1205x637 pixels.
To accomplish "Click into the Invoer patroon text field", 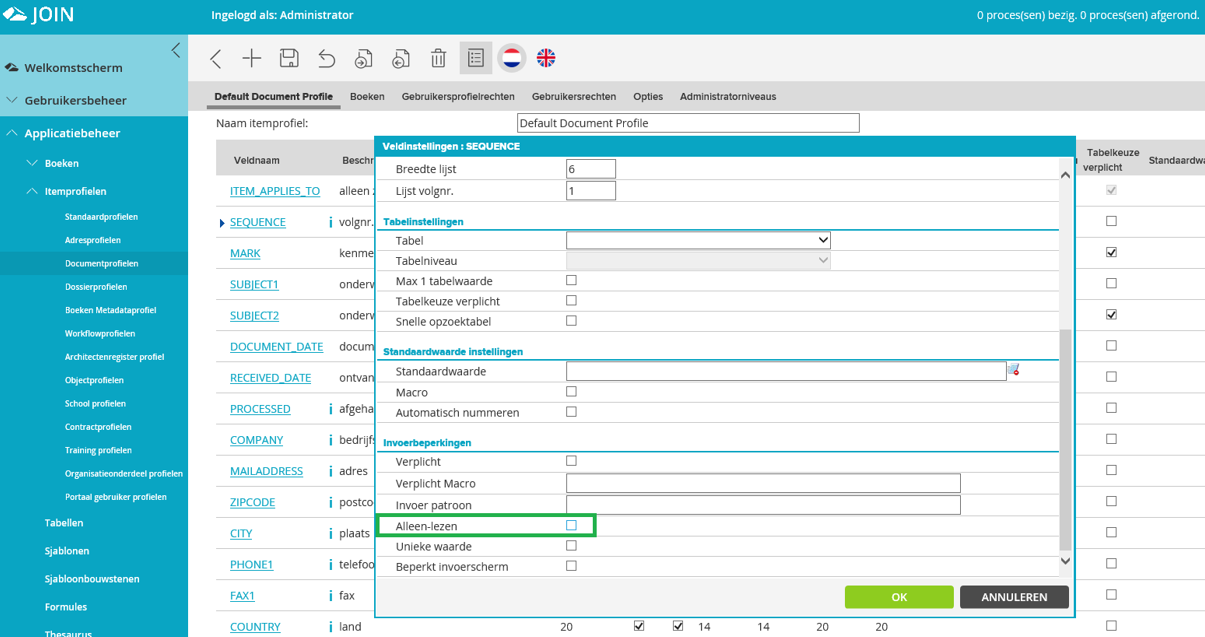I will [x=763, y=505].
